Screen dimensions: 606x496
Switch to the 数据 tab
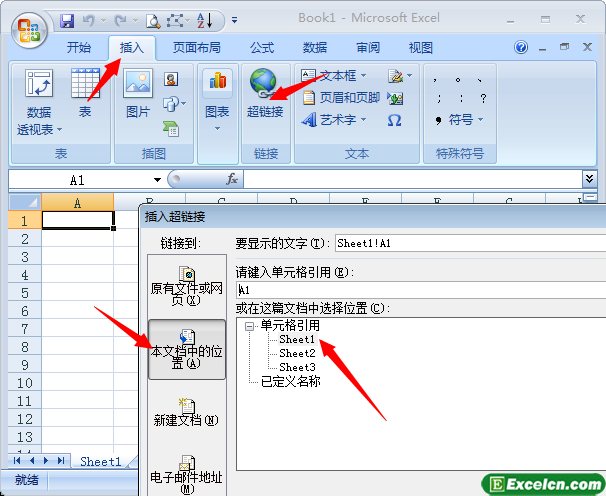315,48
